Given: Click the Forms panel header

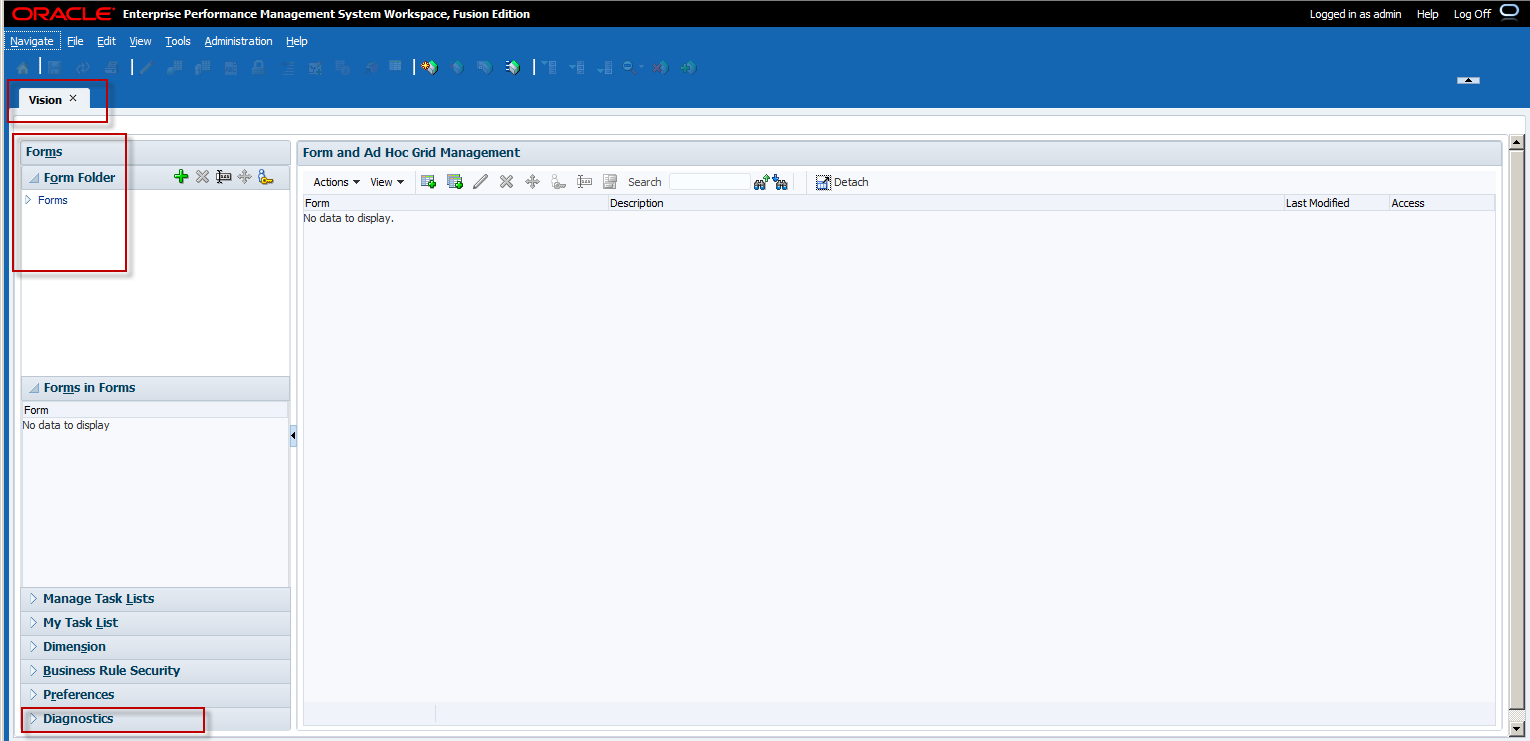Looking at the screenshot, I should tap(155, 152).
